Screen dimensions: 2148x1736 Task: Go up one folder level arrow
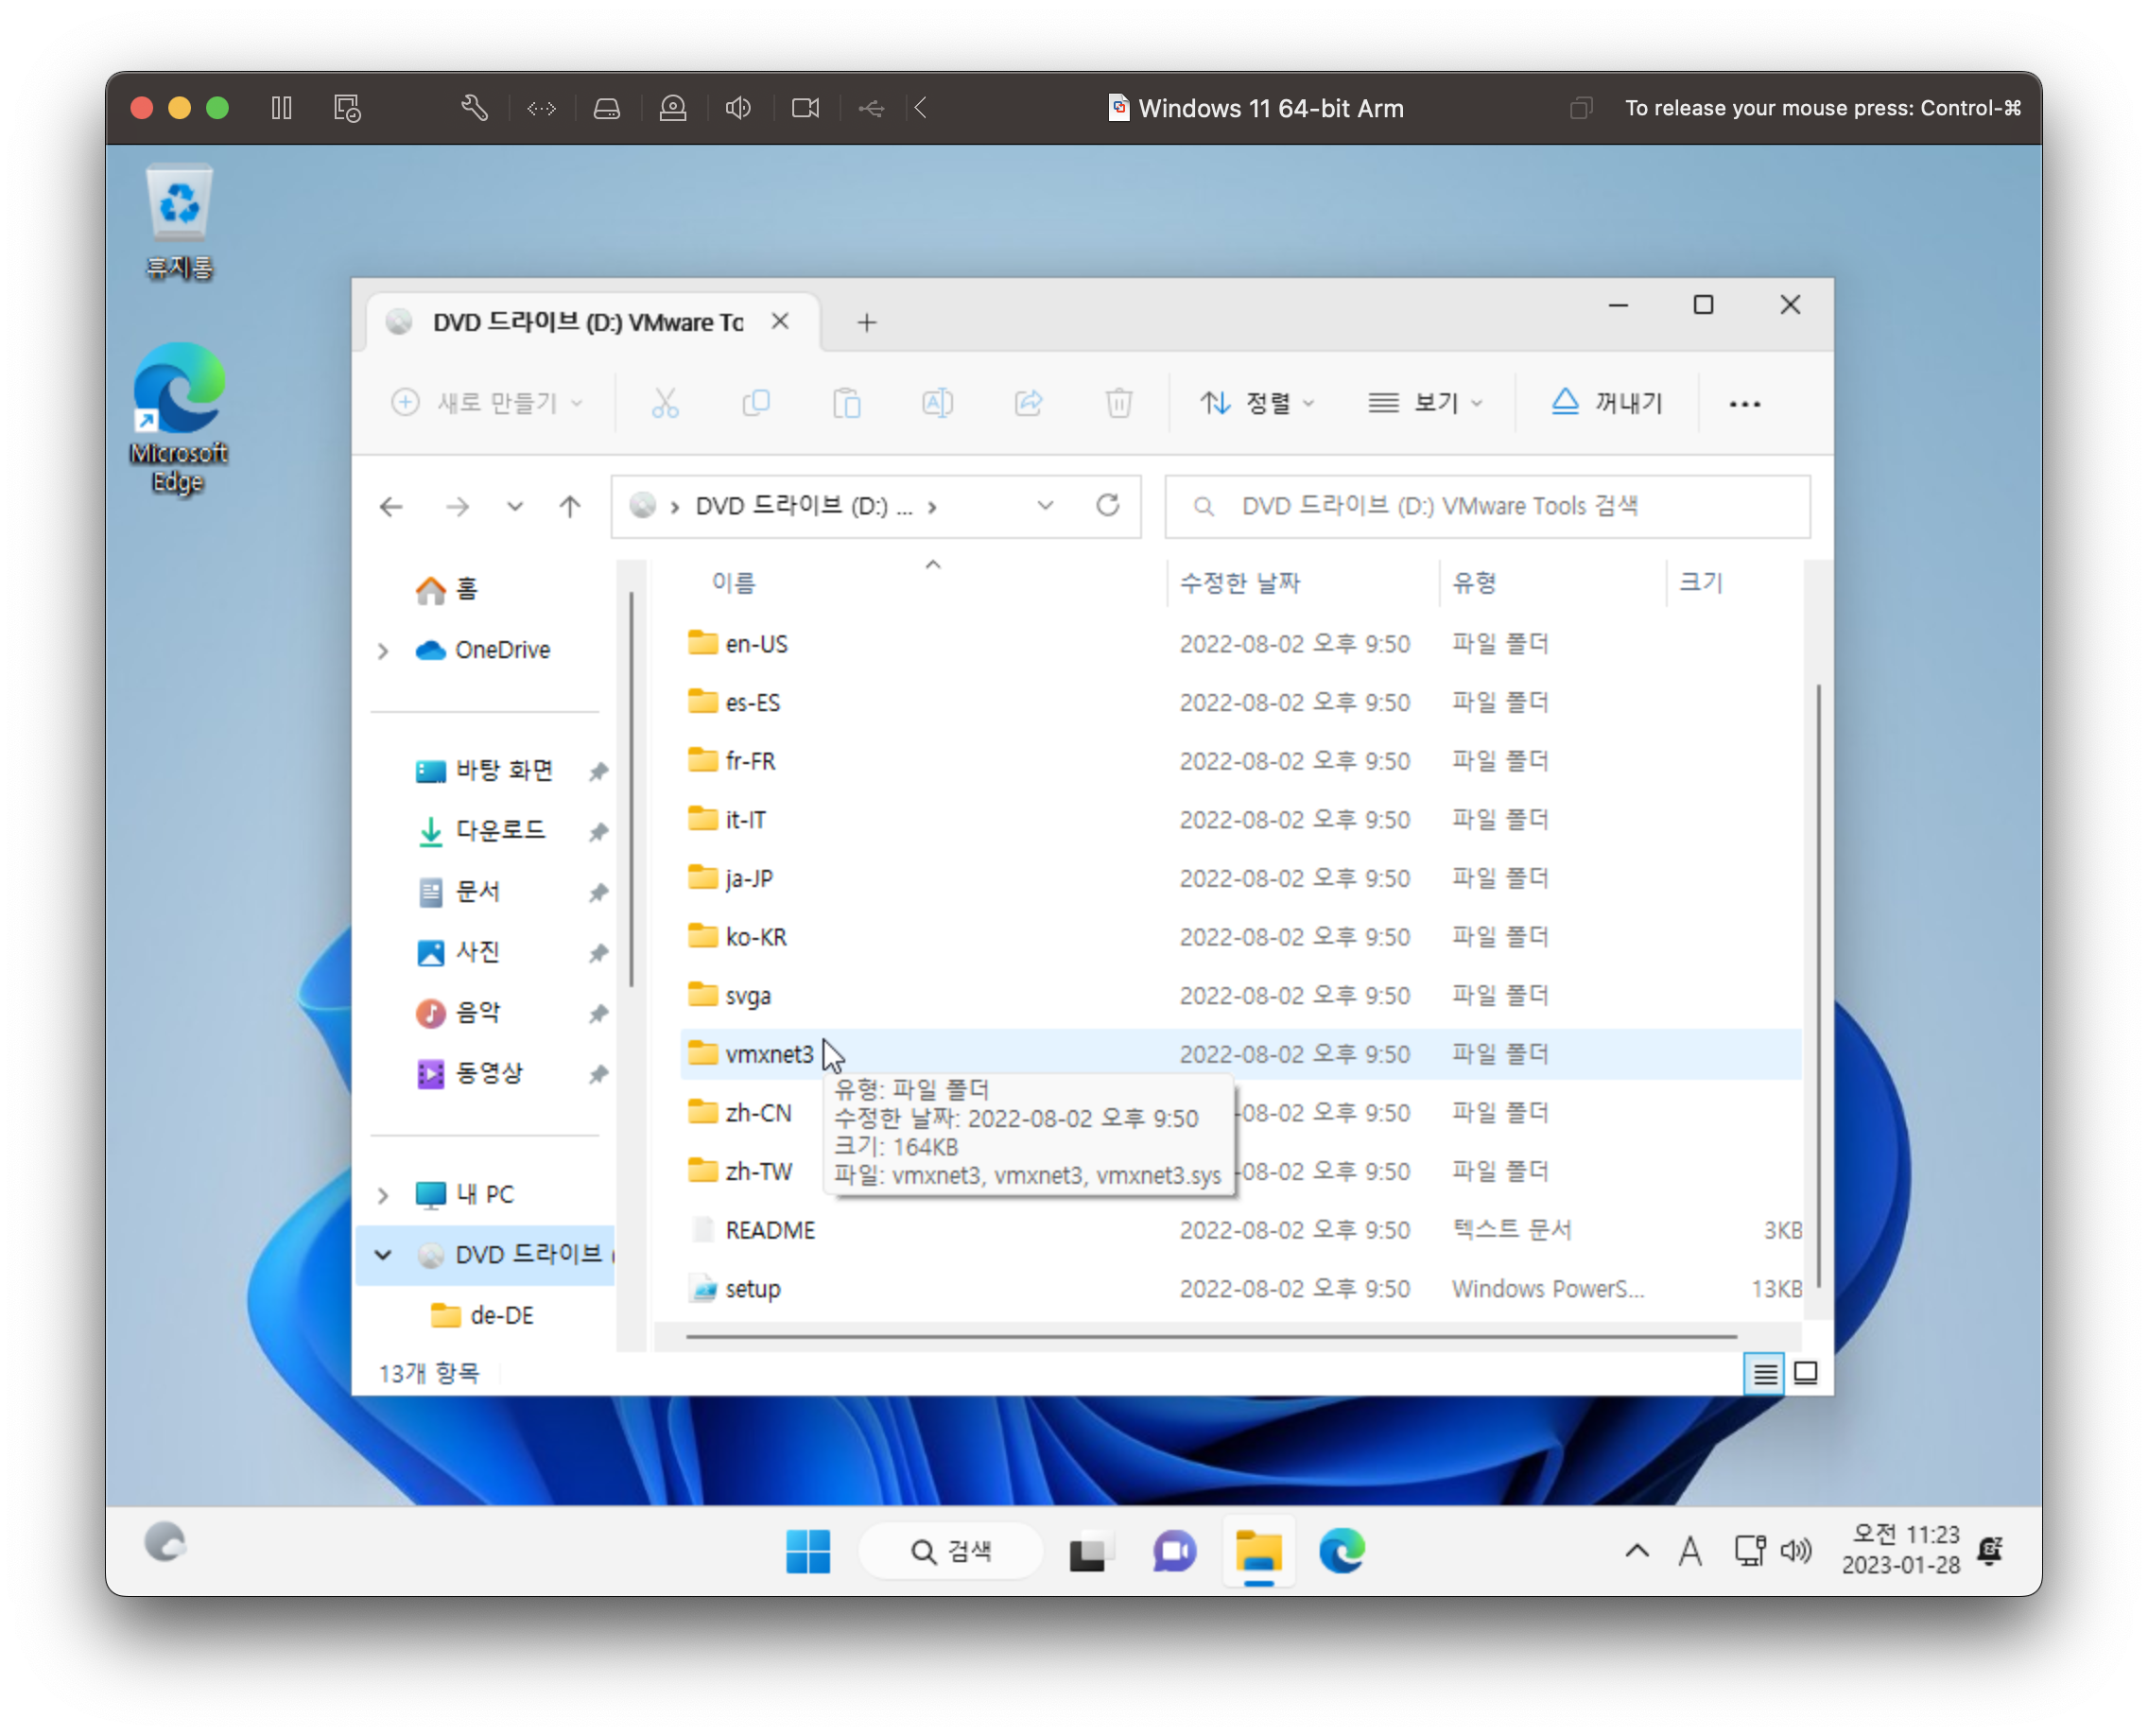point(570,507)
